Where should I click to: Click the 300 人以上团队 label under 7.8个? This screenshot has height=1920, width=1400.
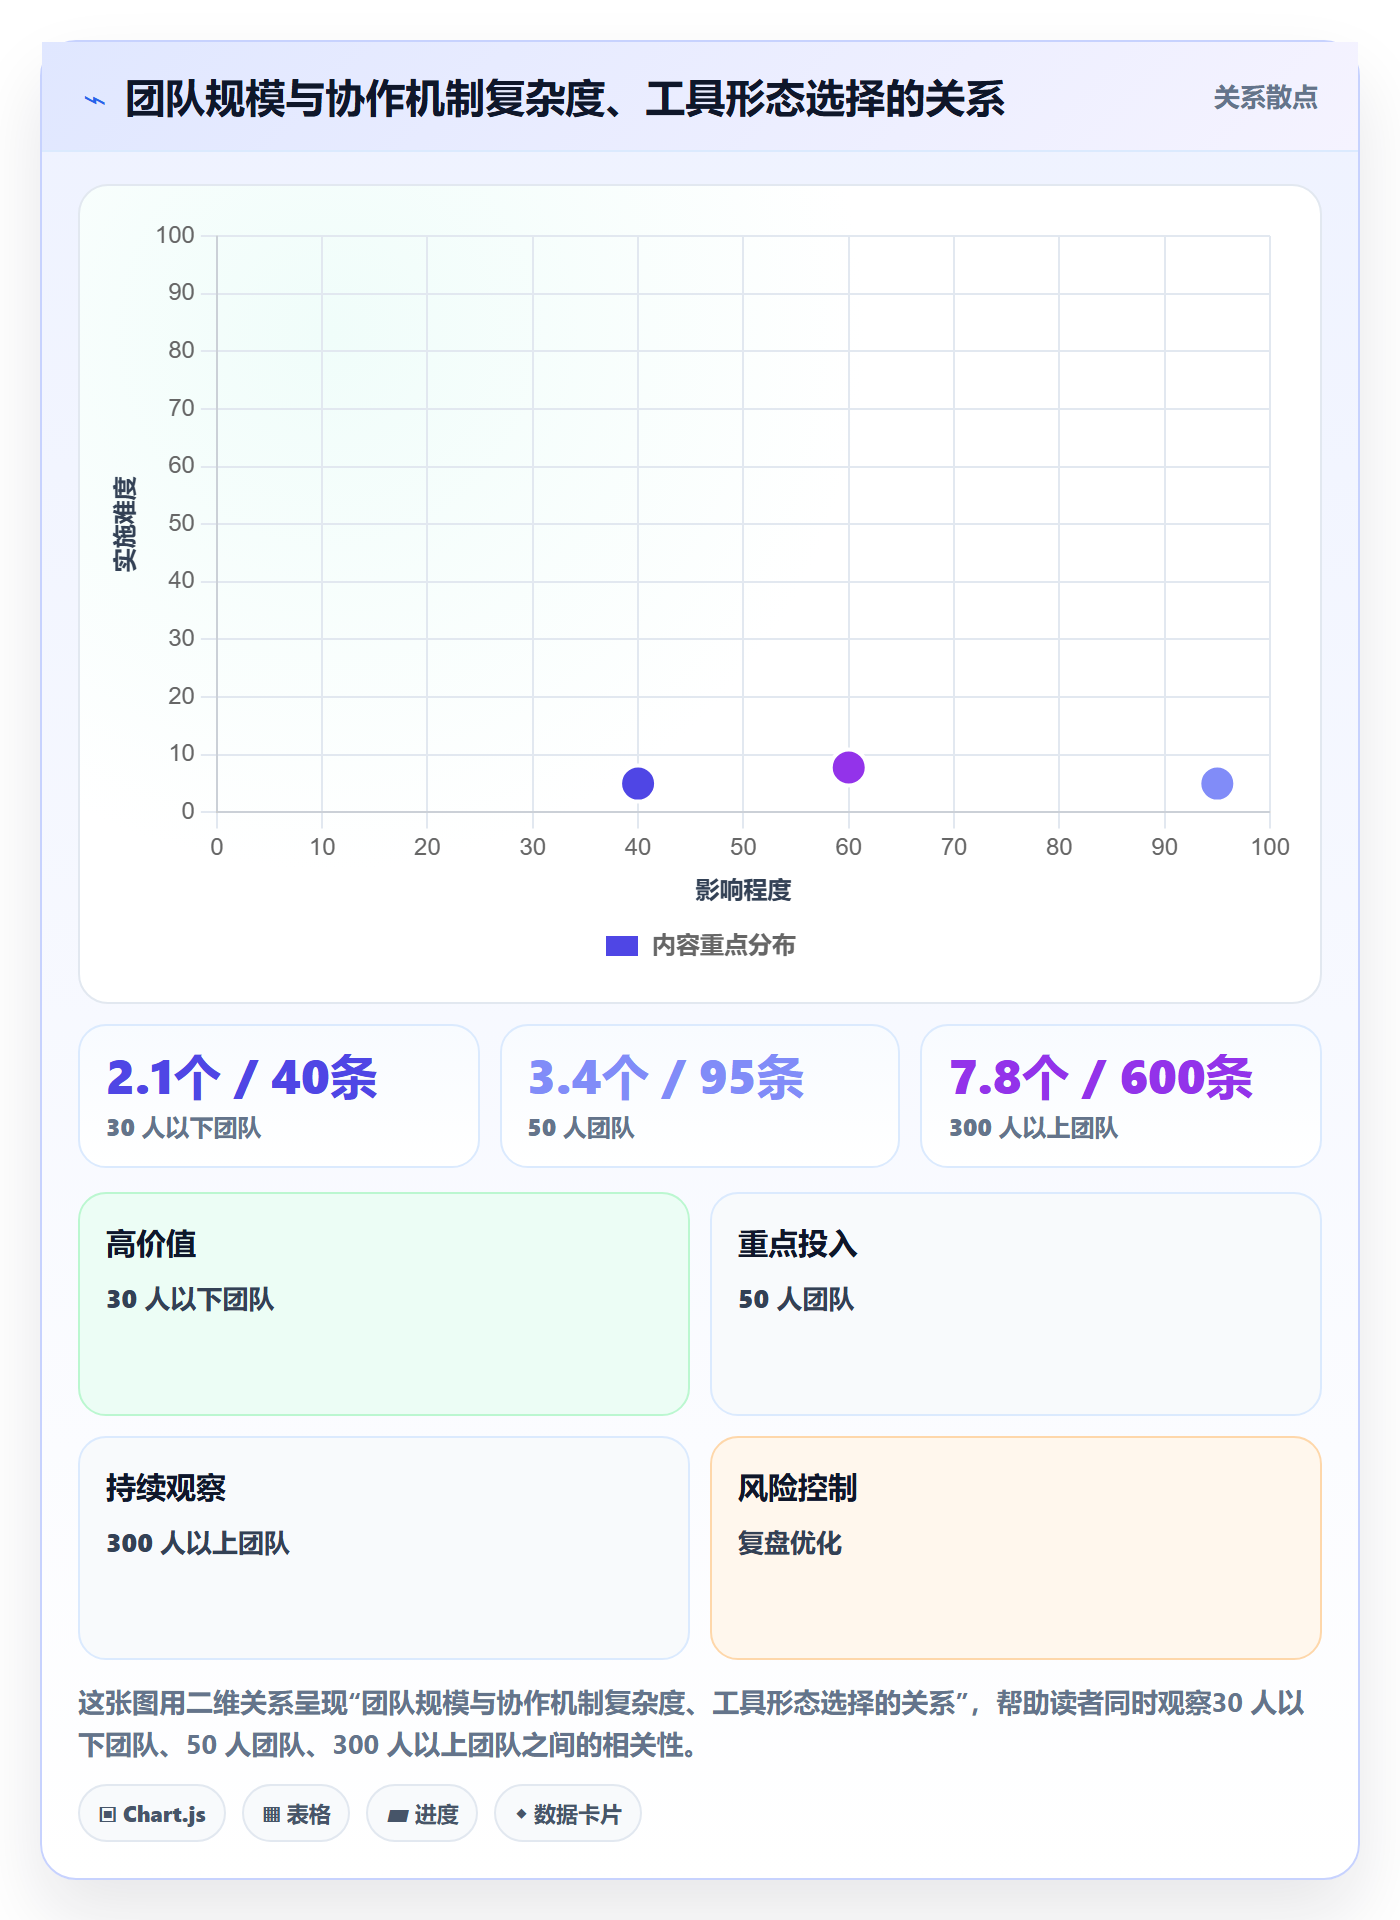pos(1033,1128)
